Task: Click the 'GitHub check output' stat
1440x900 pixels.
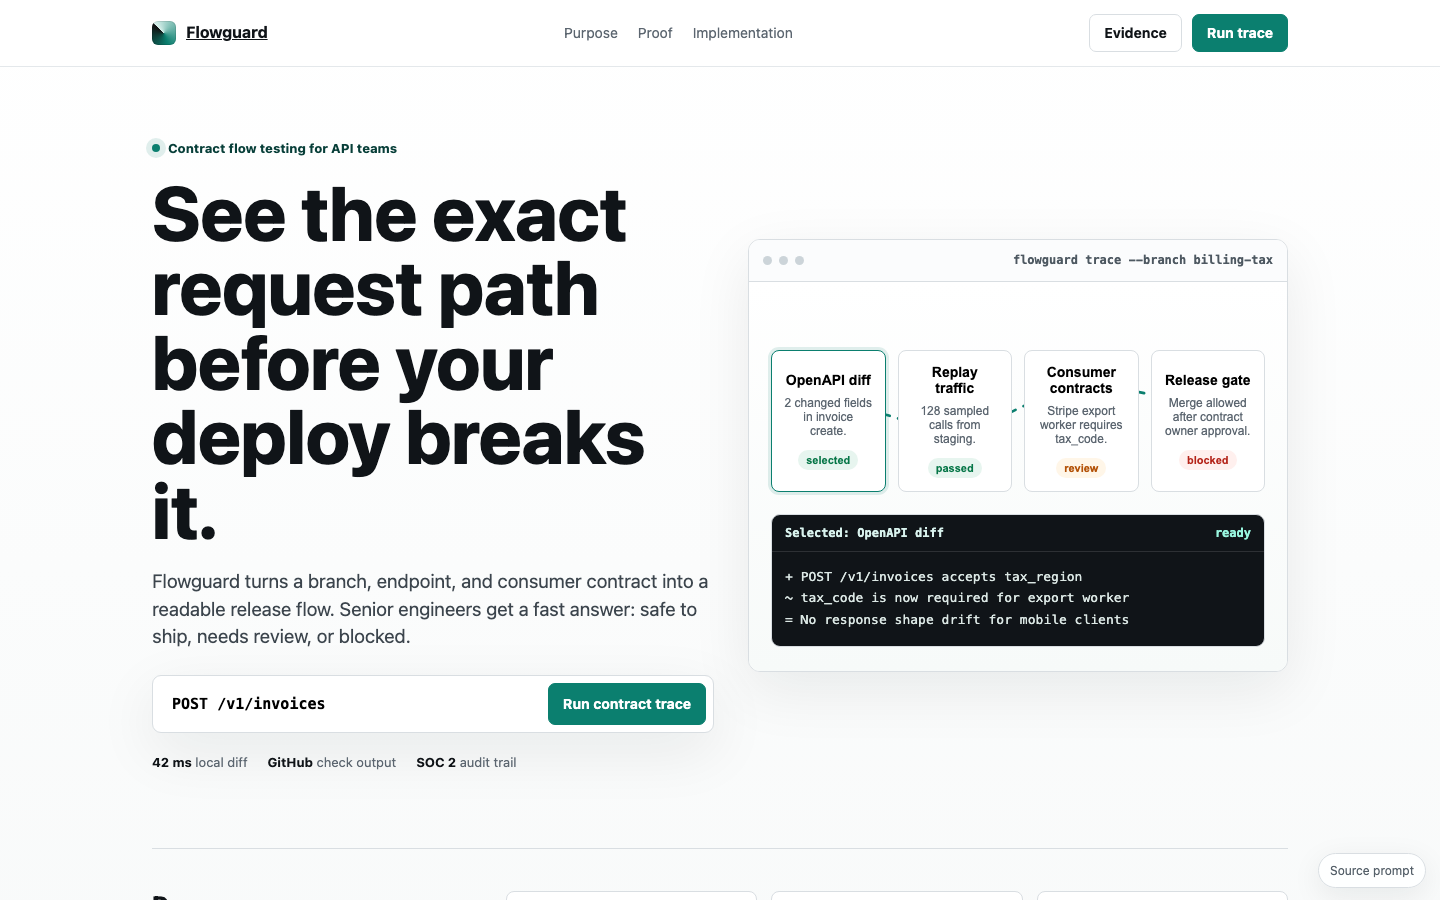Action: (332, 762)
